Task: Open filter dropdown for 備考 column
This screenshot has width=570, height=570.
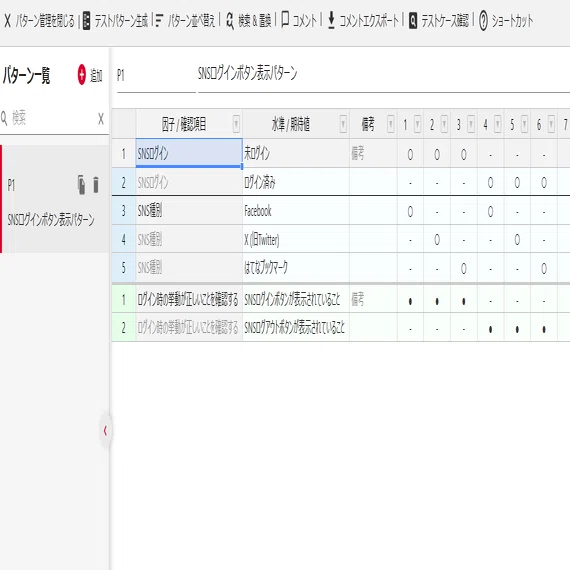Action: point(391,124)
